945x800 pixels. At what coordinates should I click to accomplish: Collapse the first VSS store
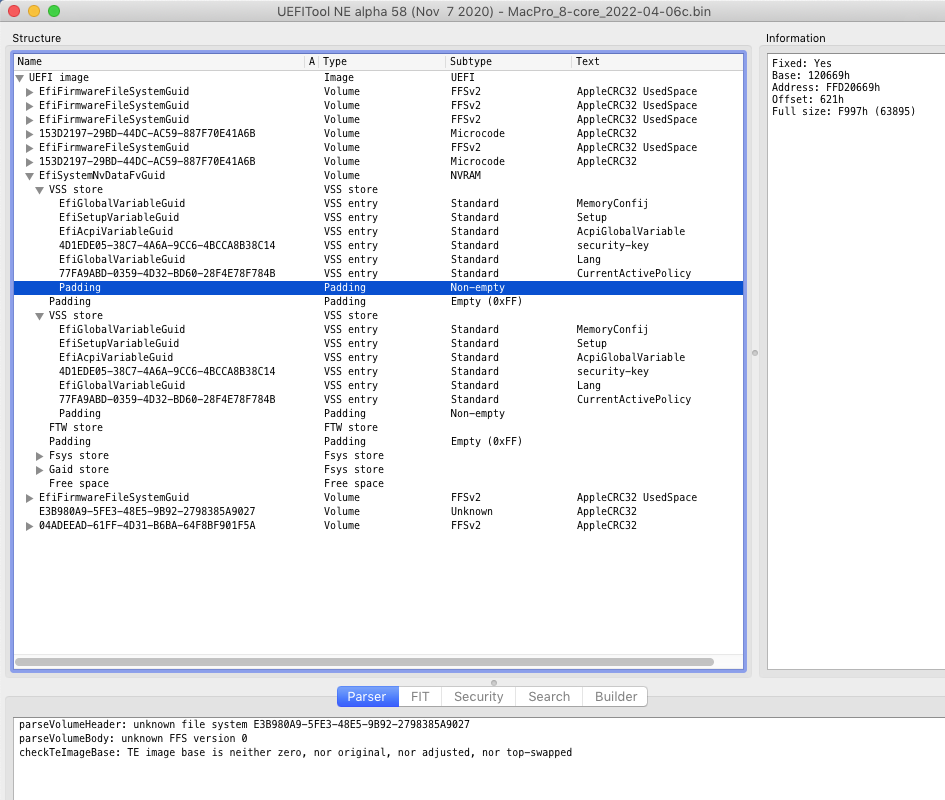tap(40, 190)
